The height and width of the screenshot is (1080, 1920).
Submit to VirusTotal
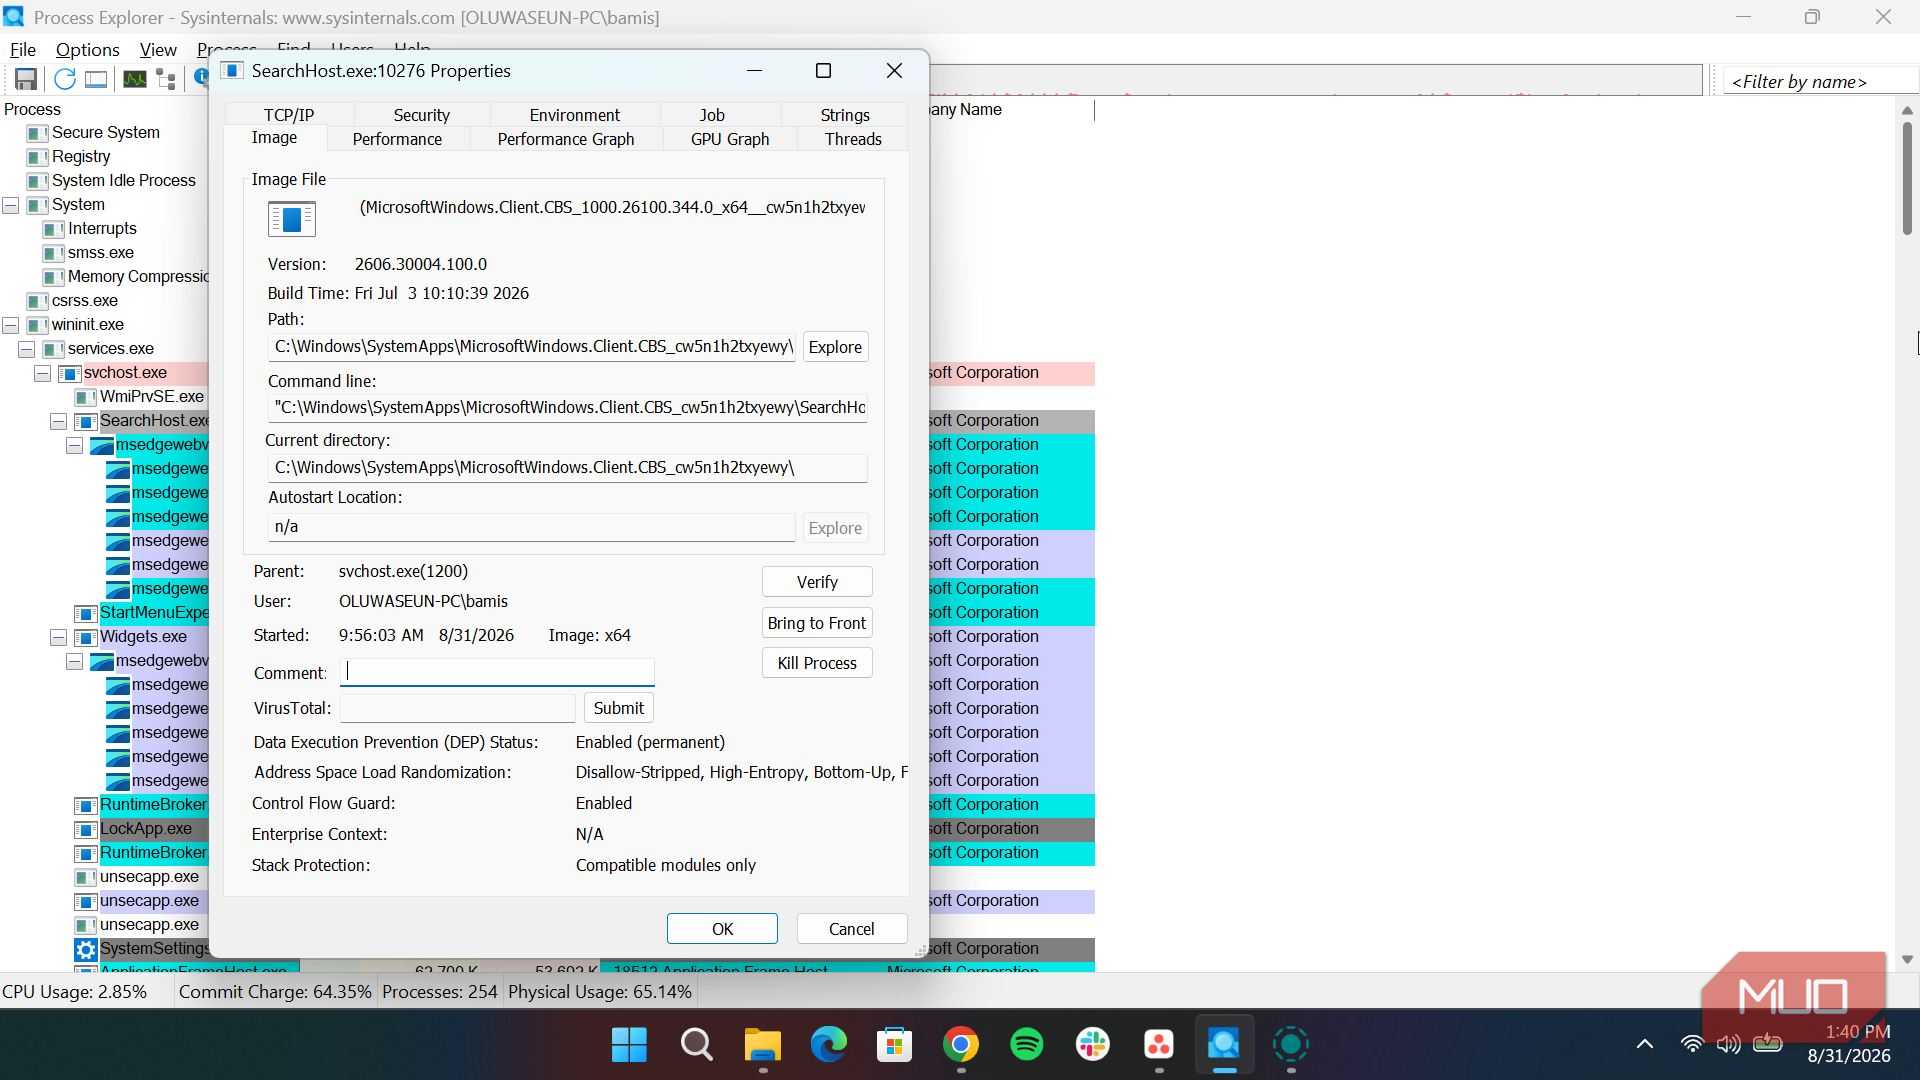pyautogui.click(x=619, y=708)
